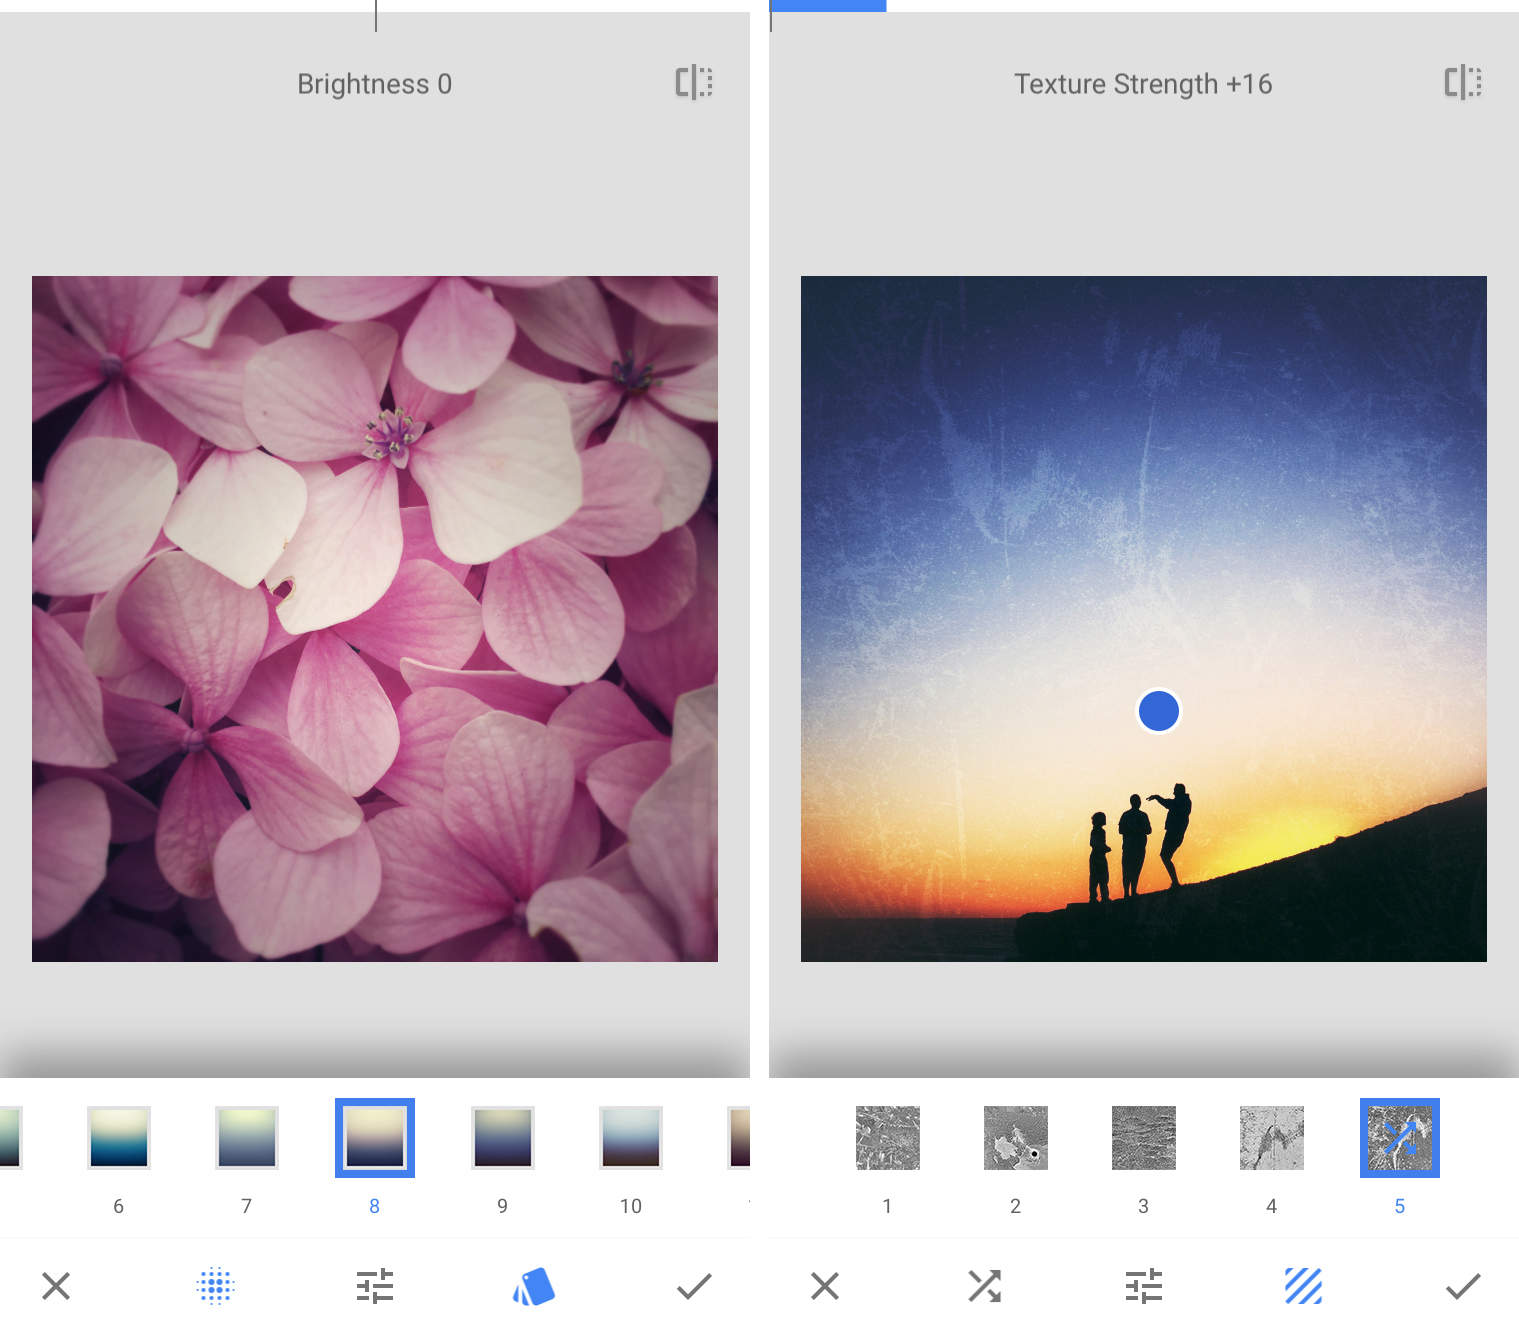Select the currently active filter style 8

[374, 1138]
